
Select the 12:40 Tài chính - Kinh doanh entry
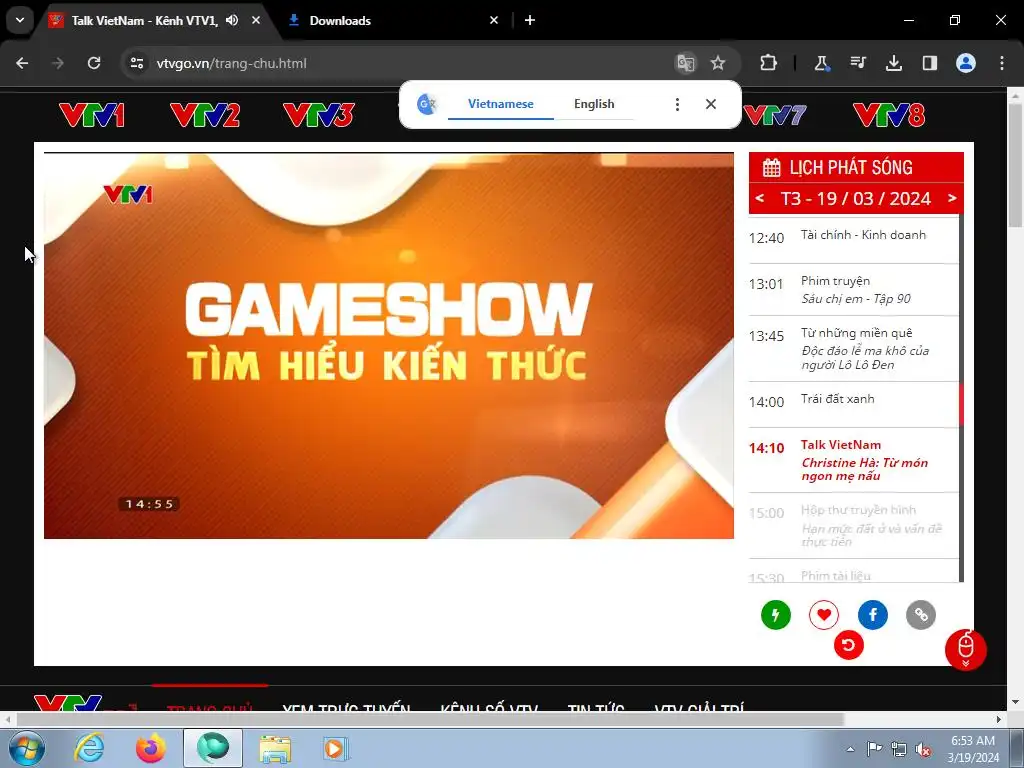click(x=854, y=238)
